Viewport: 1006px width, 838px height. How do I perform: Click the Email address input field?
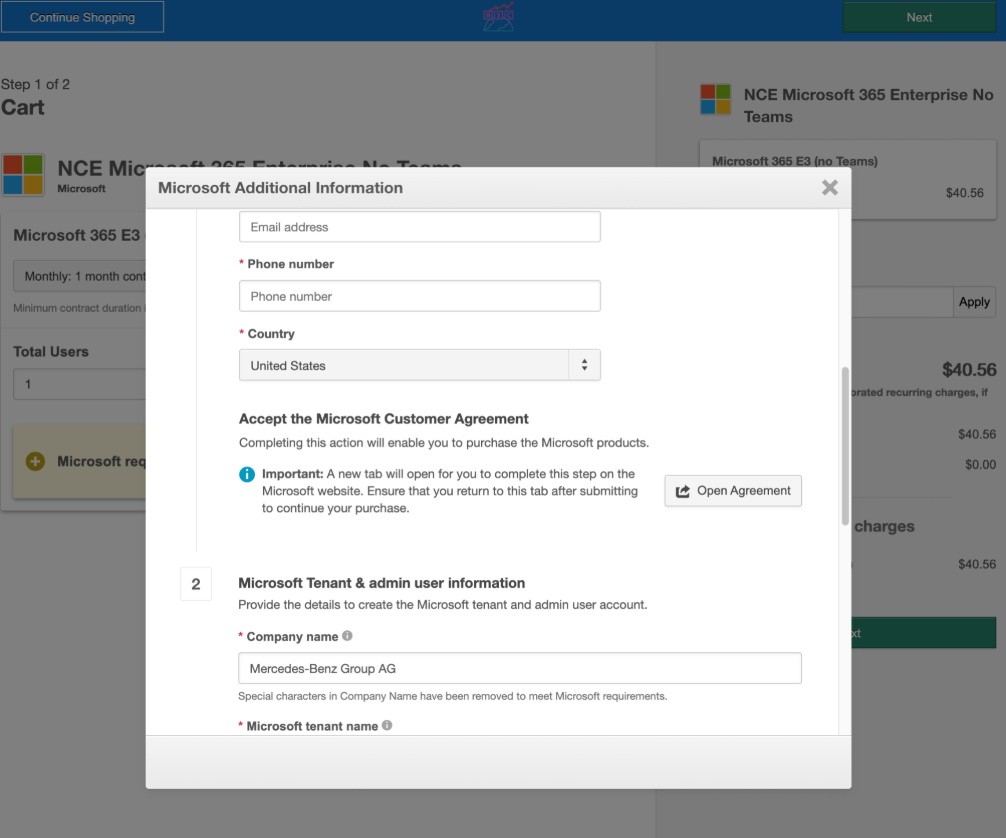419,227
